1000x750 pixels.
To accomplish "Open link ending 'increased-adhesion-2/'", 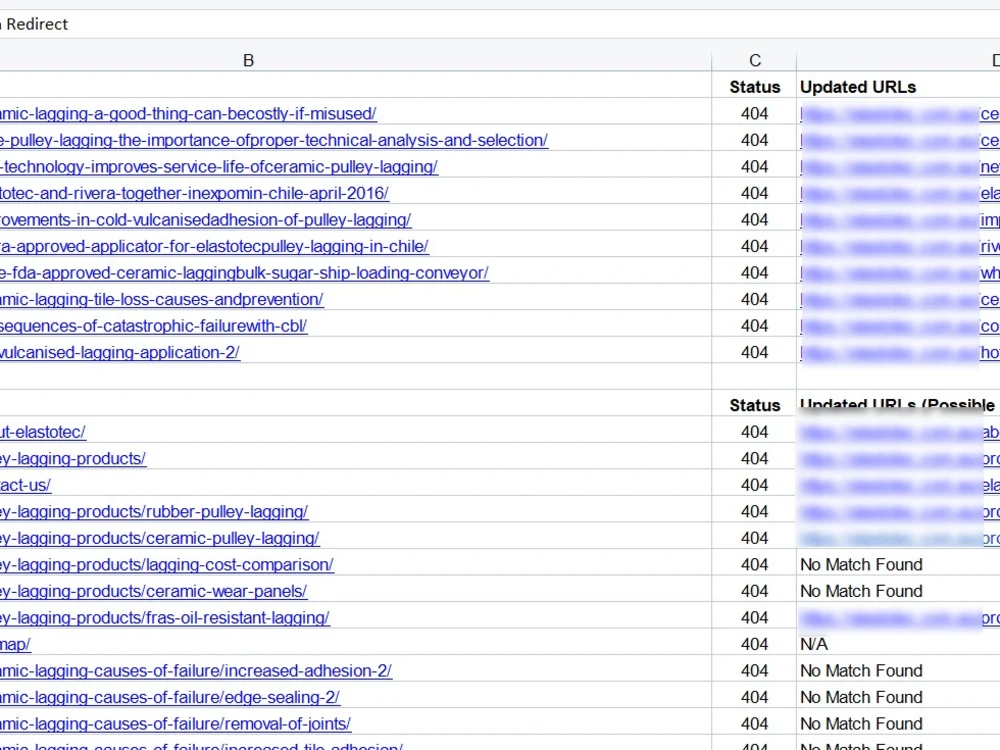I will tap(196, 672).
